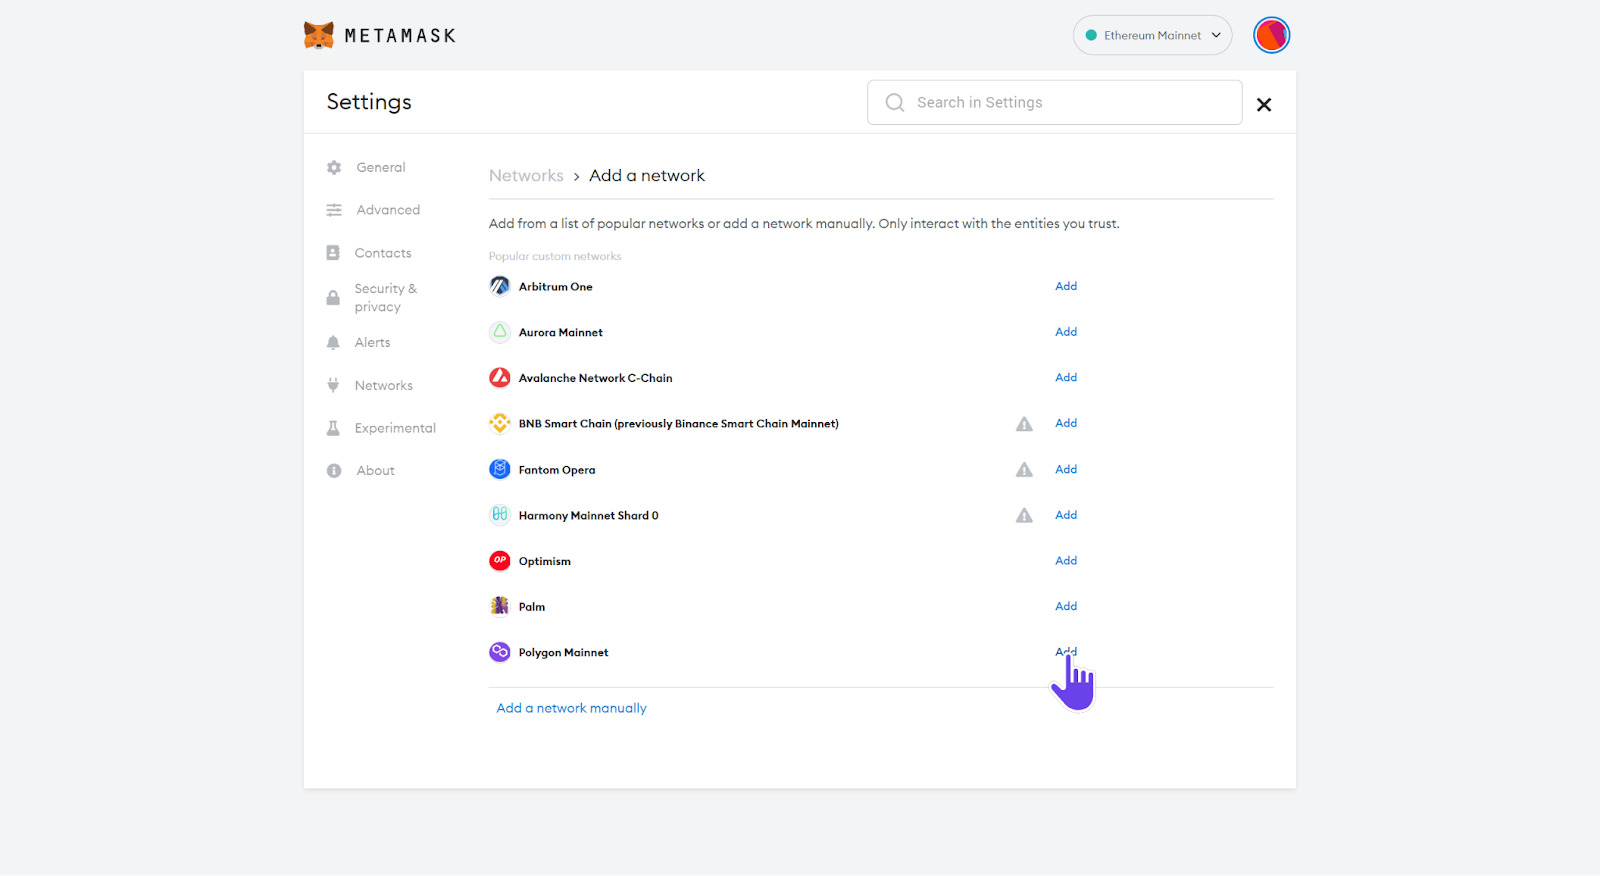Click the Fantom Opera warning icon
1600x876 pixels.
(1024, 470)
